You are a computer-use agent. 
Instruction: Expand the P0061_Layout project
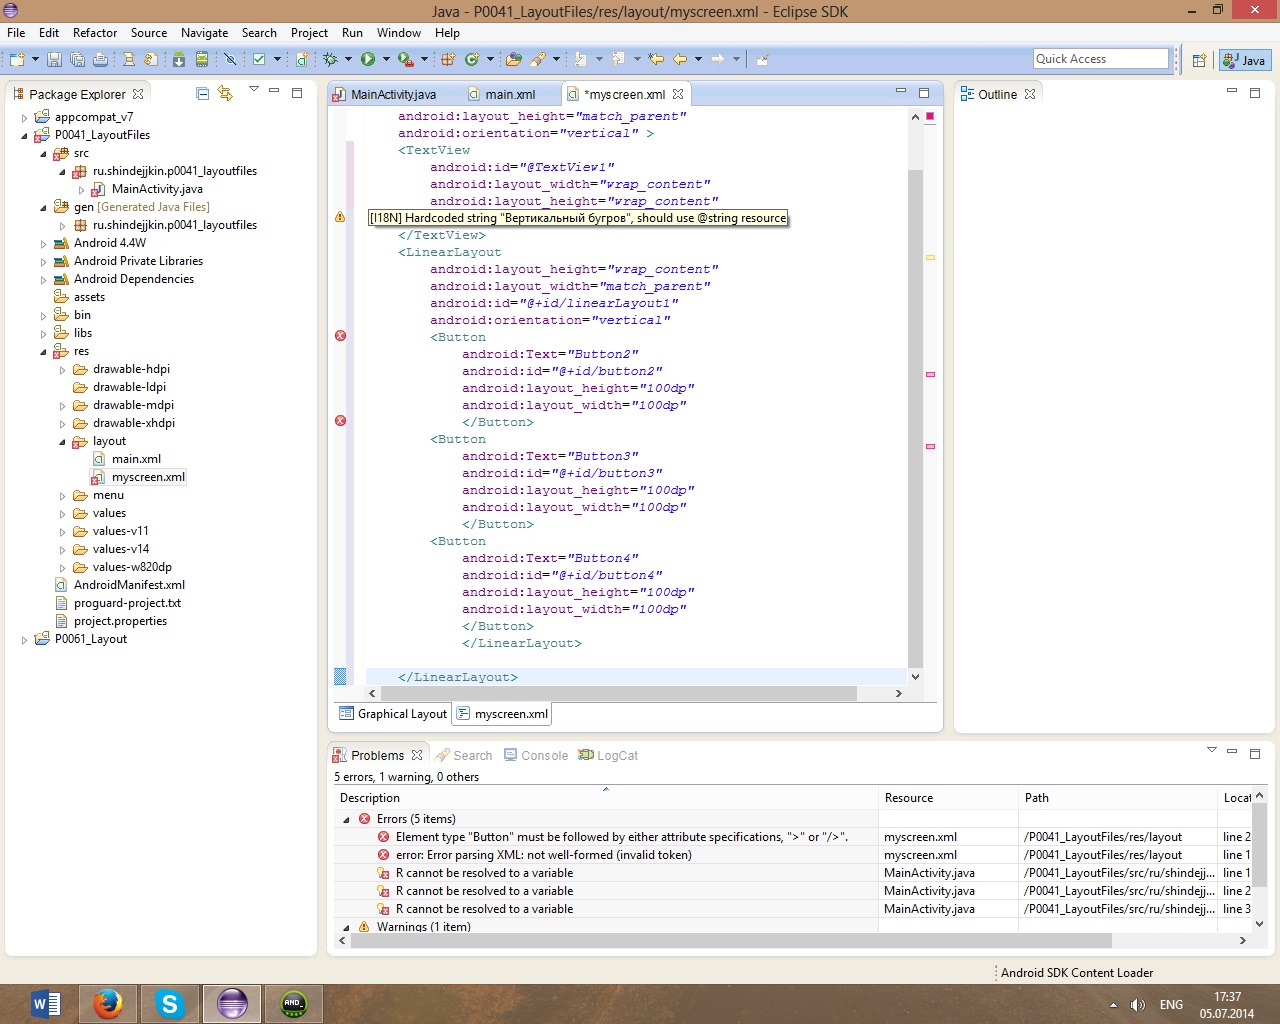25,639
